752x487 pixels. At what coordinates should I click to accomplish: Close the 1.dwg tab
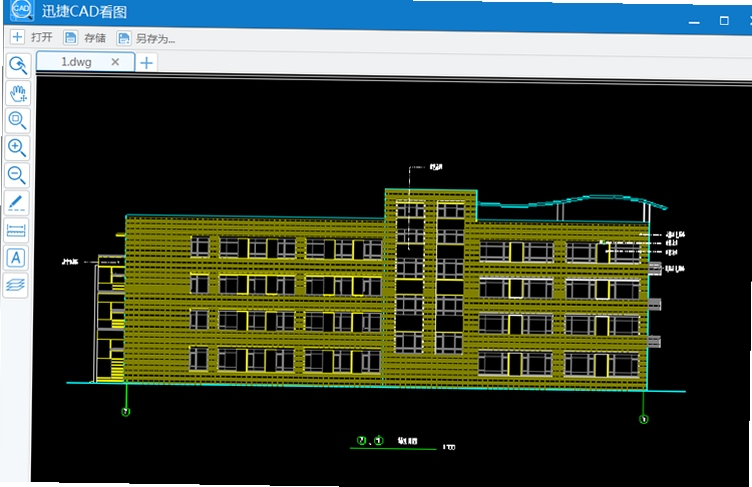pos(115,62)
